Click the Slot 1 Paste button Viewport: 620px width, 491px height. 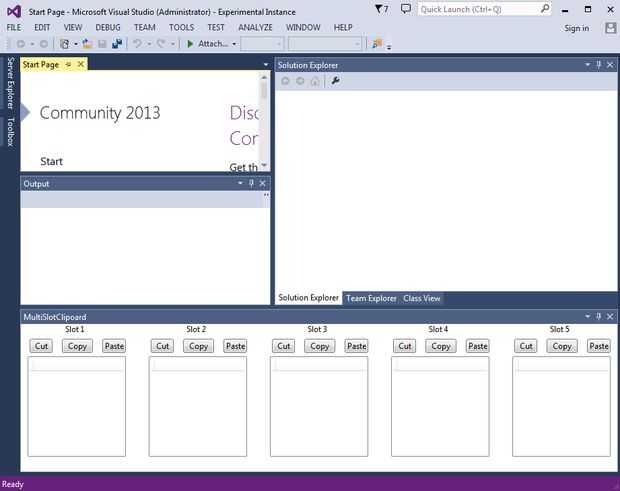tap(114, 346)
